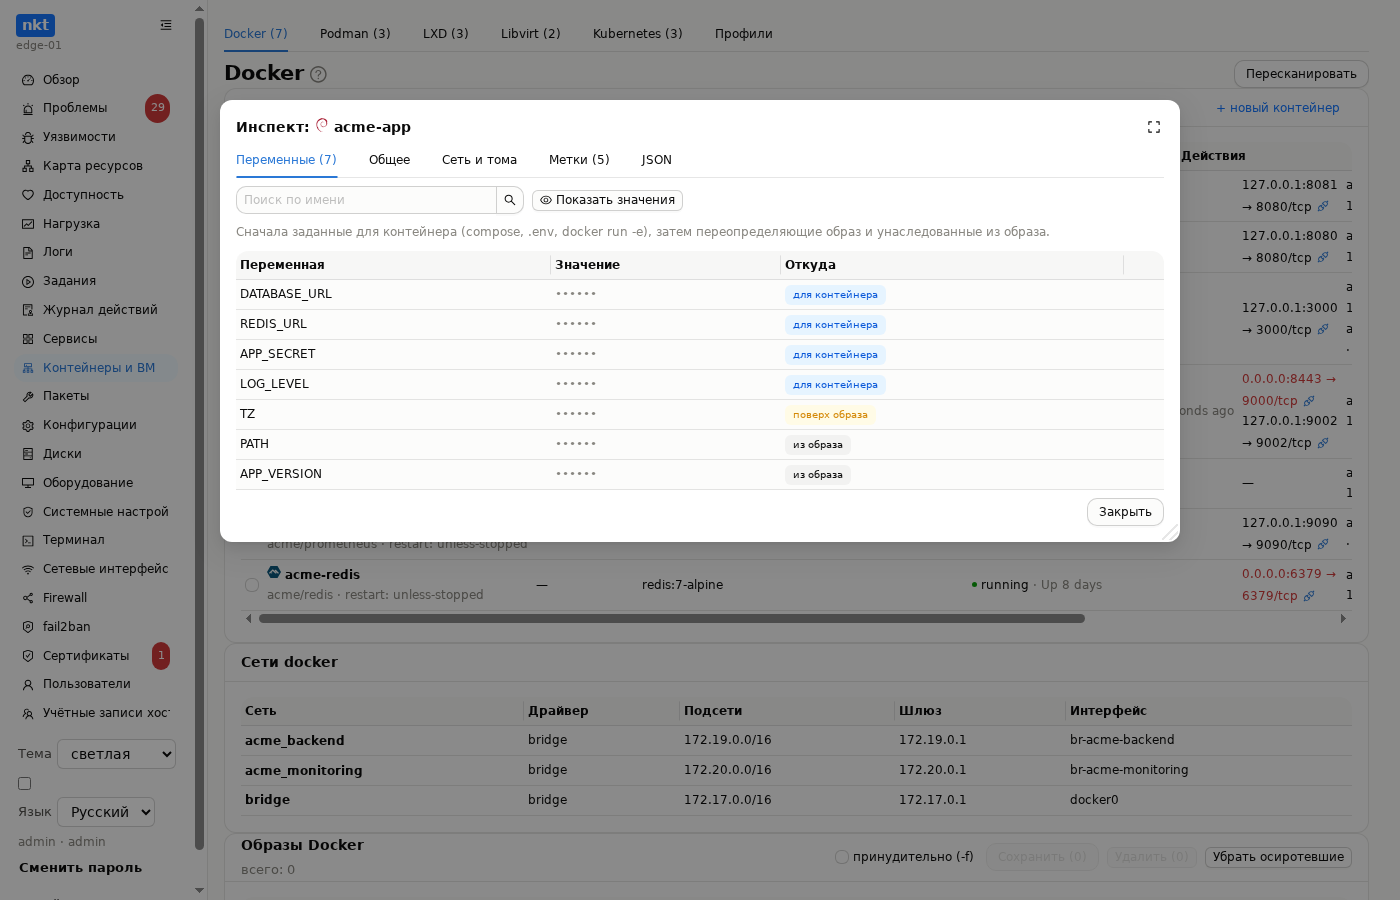Screen dimensions: 1400x900
Task: Click the Certificates sidebar icon
Action: (28, 656)
